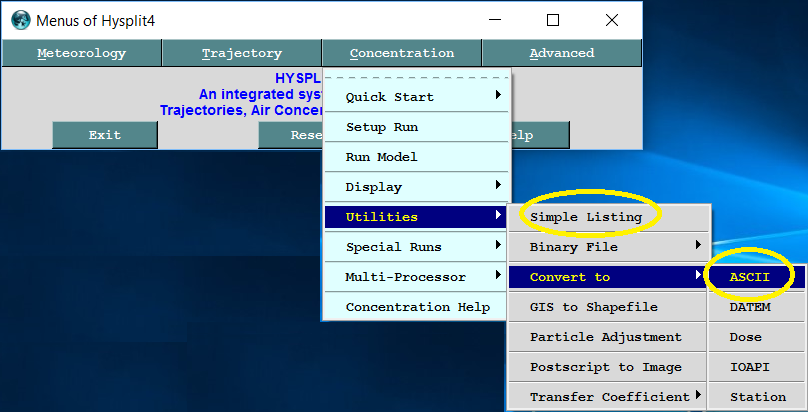This screenshot has width=808, height=412.
Task: Select the Run Model menu entry
Action: coord(416,157)
